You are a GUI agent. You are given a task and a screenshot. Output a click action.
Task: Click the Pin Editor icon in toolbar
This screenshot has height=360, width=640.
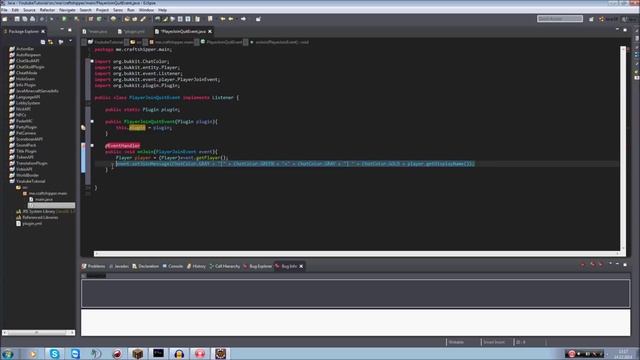coord(258,19)
